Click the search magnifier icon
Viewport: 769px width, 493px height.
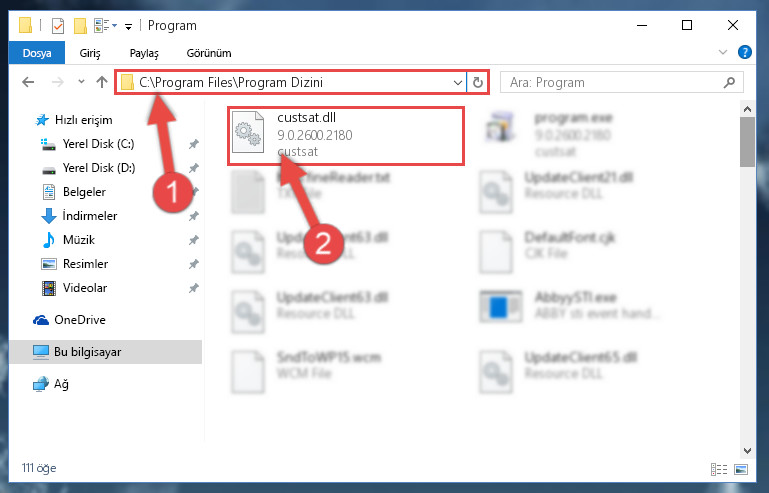[729, 82]
